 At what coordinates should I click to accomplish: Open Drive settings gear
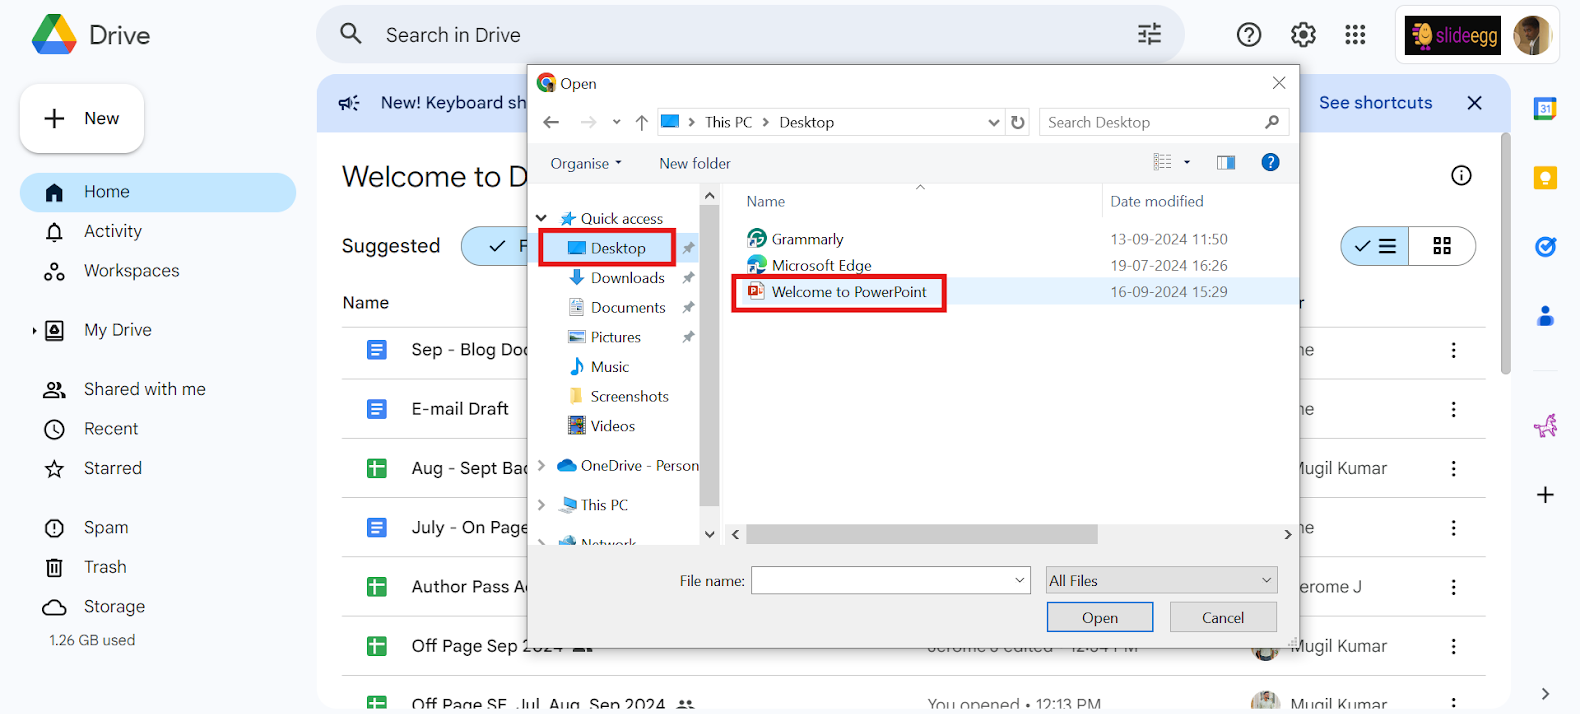(x=1303, y=35)
